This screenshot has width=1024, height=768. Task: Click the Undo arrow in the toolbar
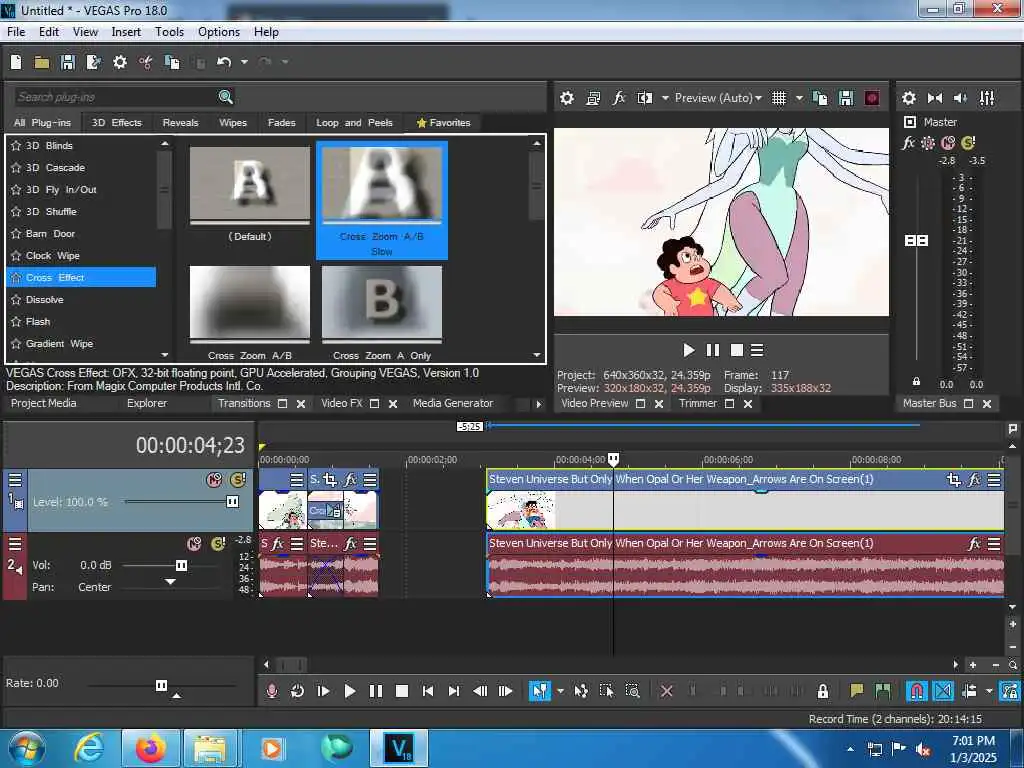coord(224,62)
